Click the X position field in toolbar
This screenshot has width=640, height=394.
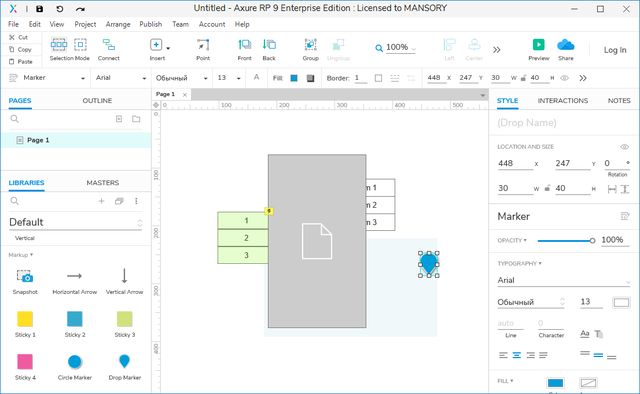coord(436,78)
